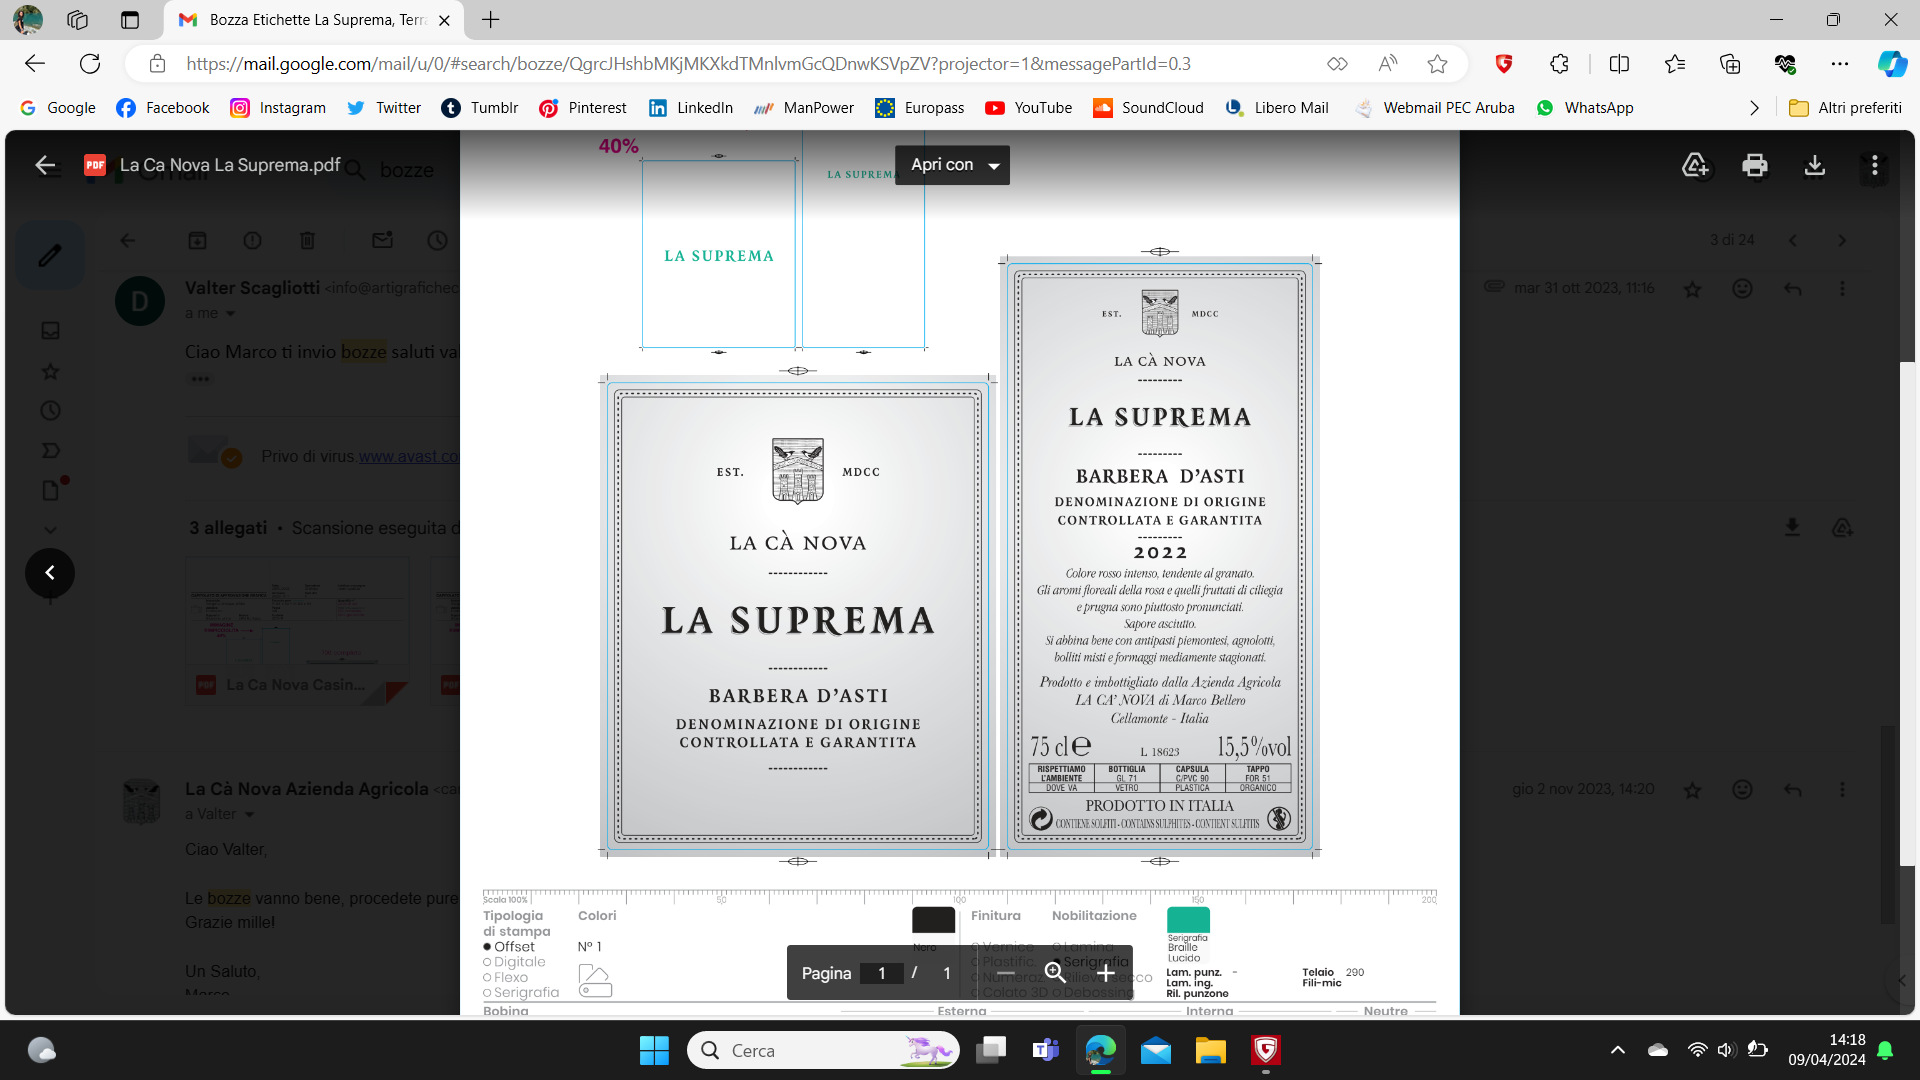This screenshot has height=1080, width=1920.
Task: Click the Pagina page number field
Action: pyautogui.click(x=881, y=973)
